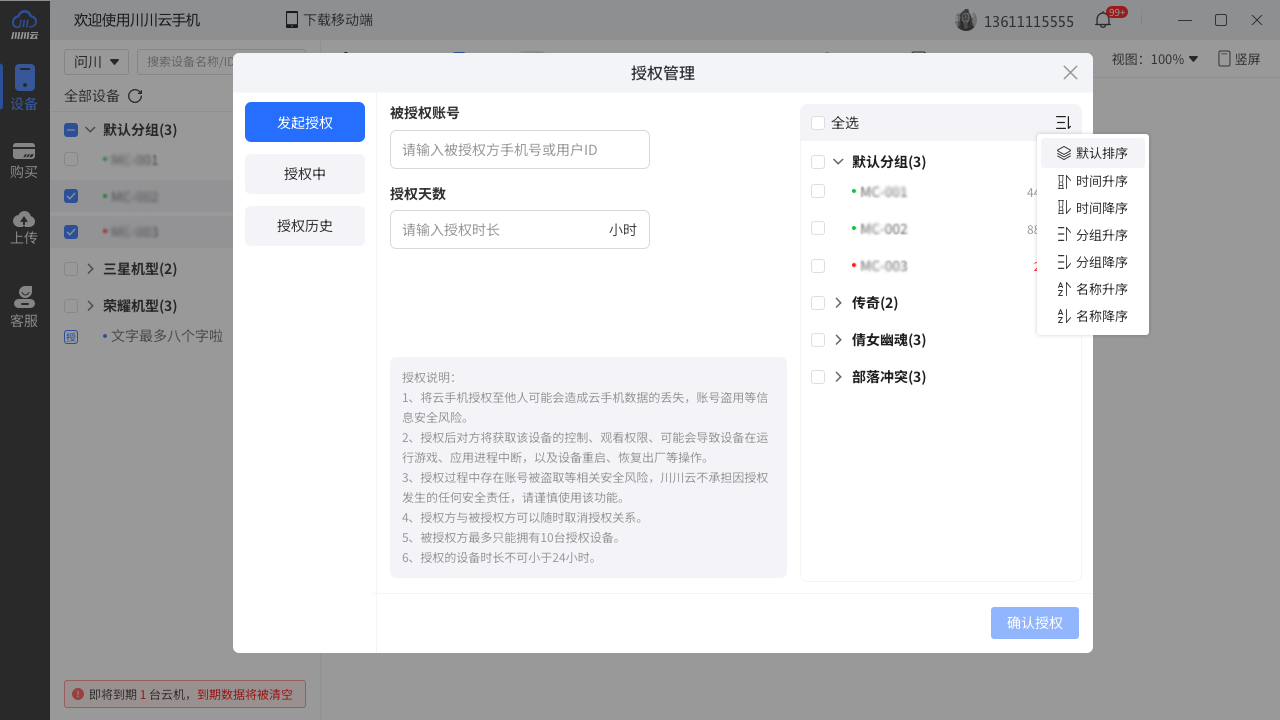Click the notification bell icon
1280x720 pixels.
point(1103,20)
